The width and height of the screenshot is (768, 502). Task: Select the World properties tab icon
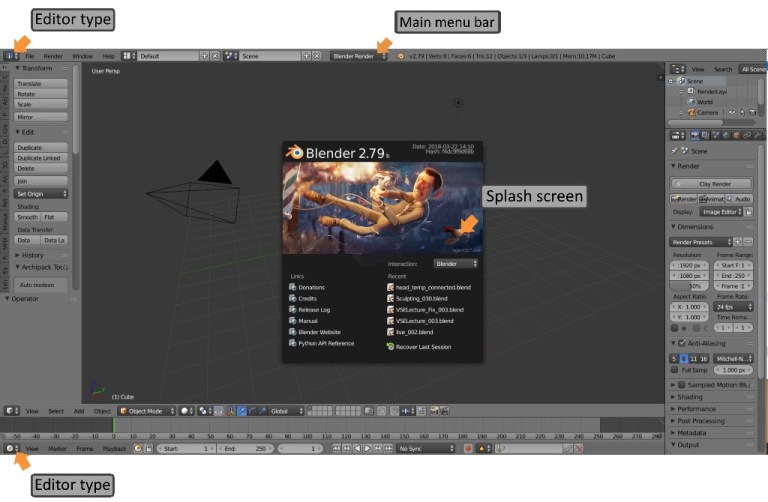725,135
